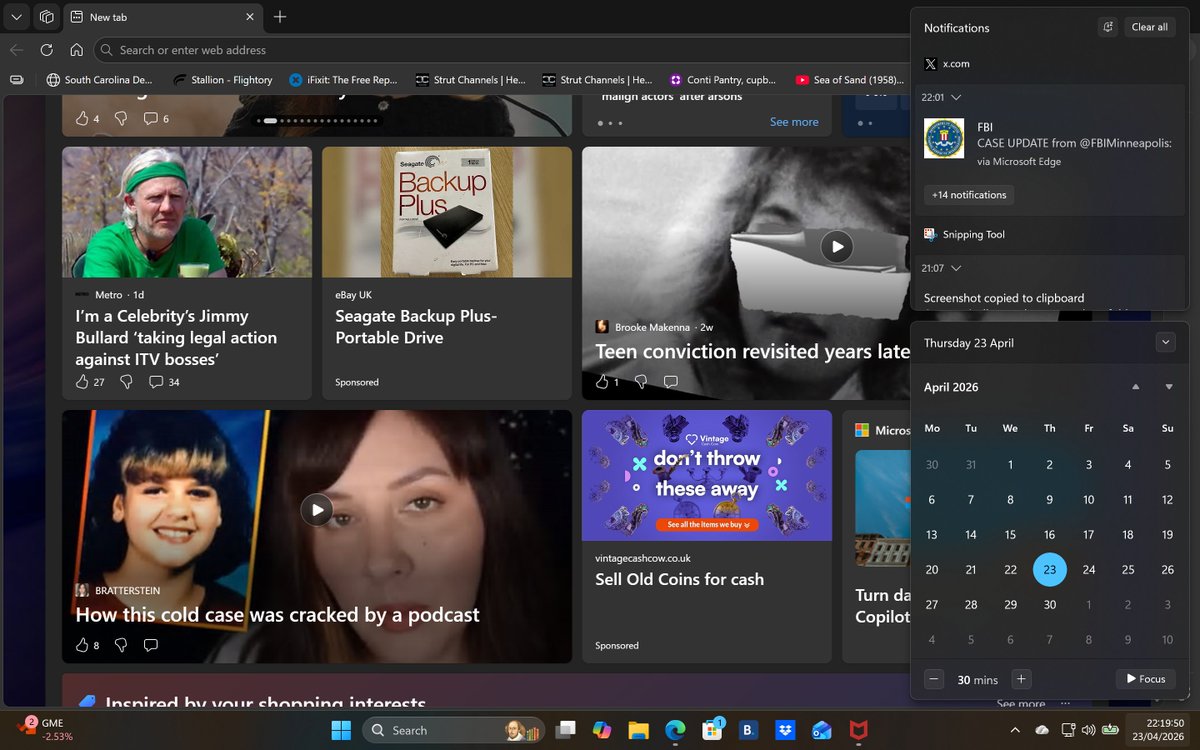Screen dimensions: 1200x750
Task: Collapse the 22:01 notification group
Action: (x=957, y=97)
